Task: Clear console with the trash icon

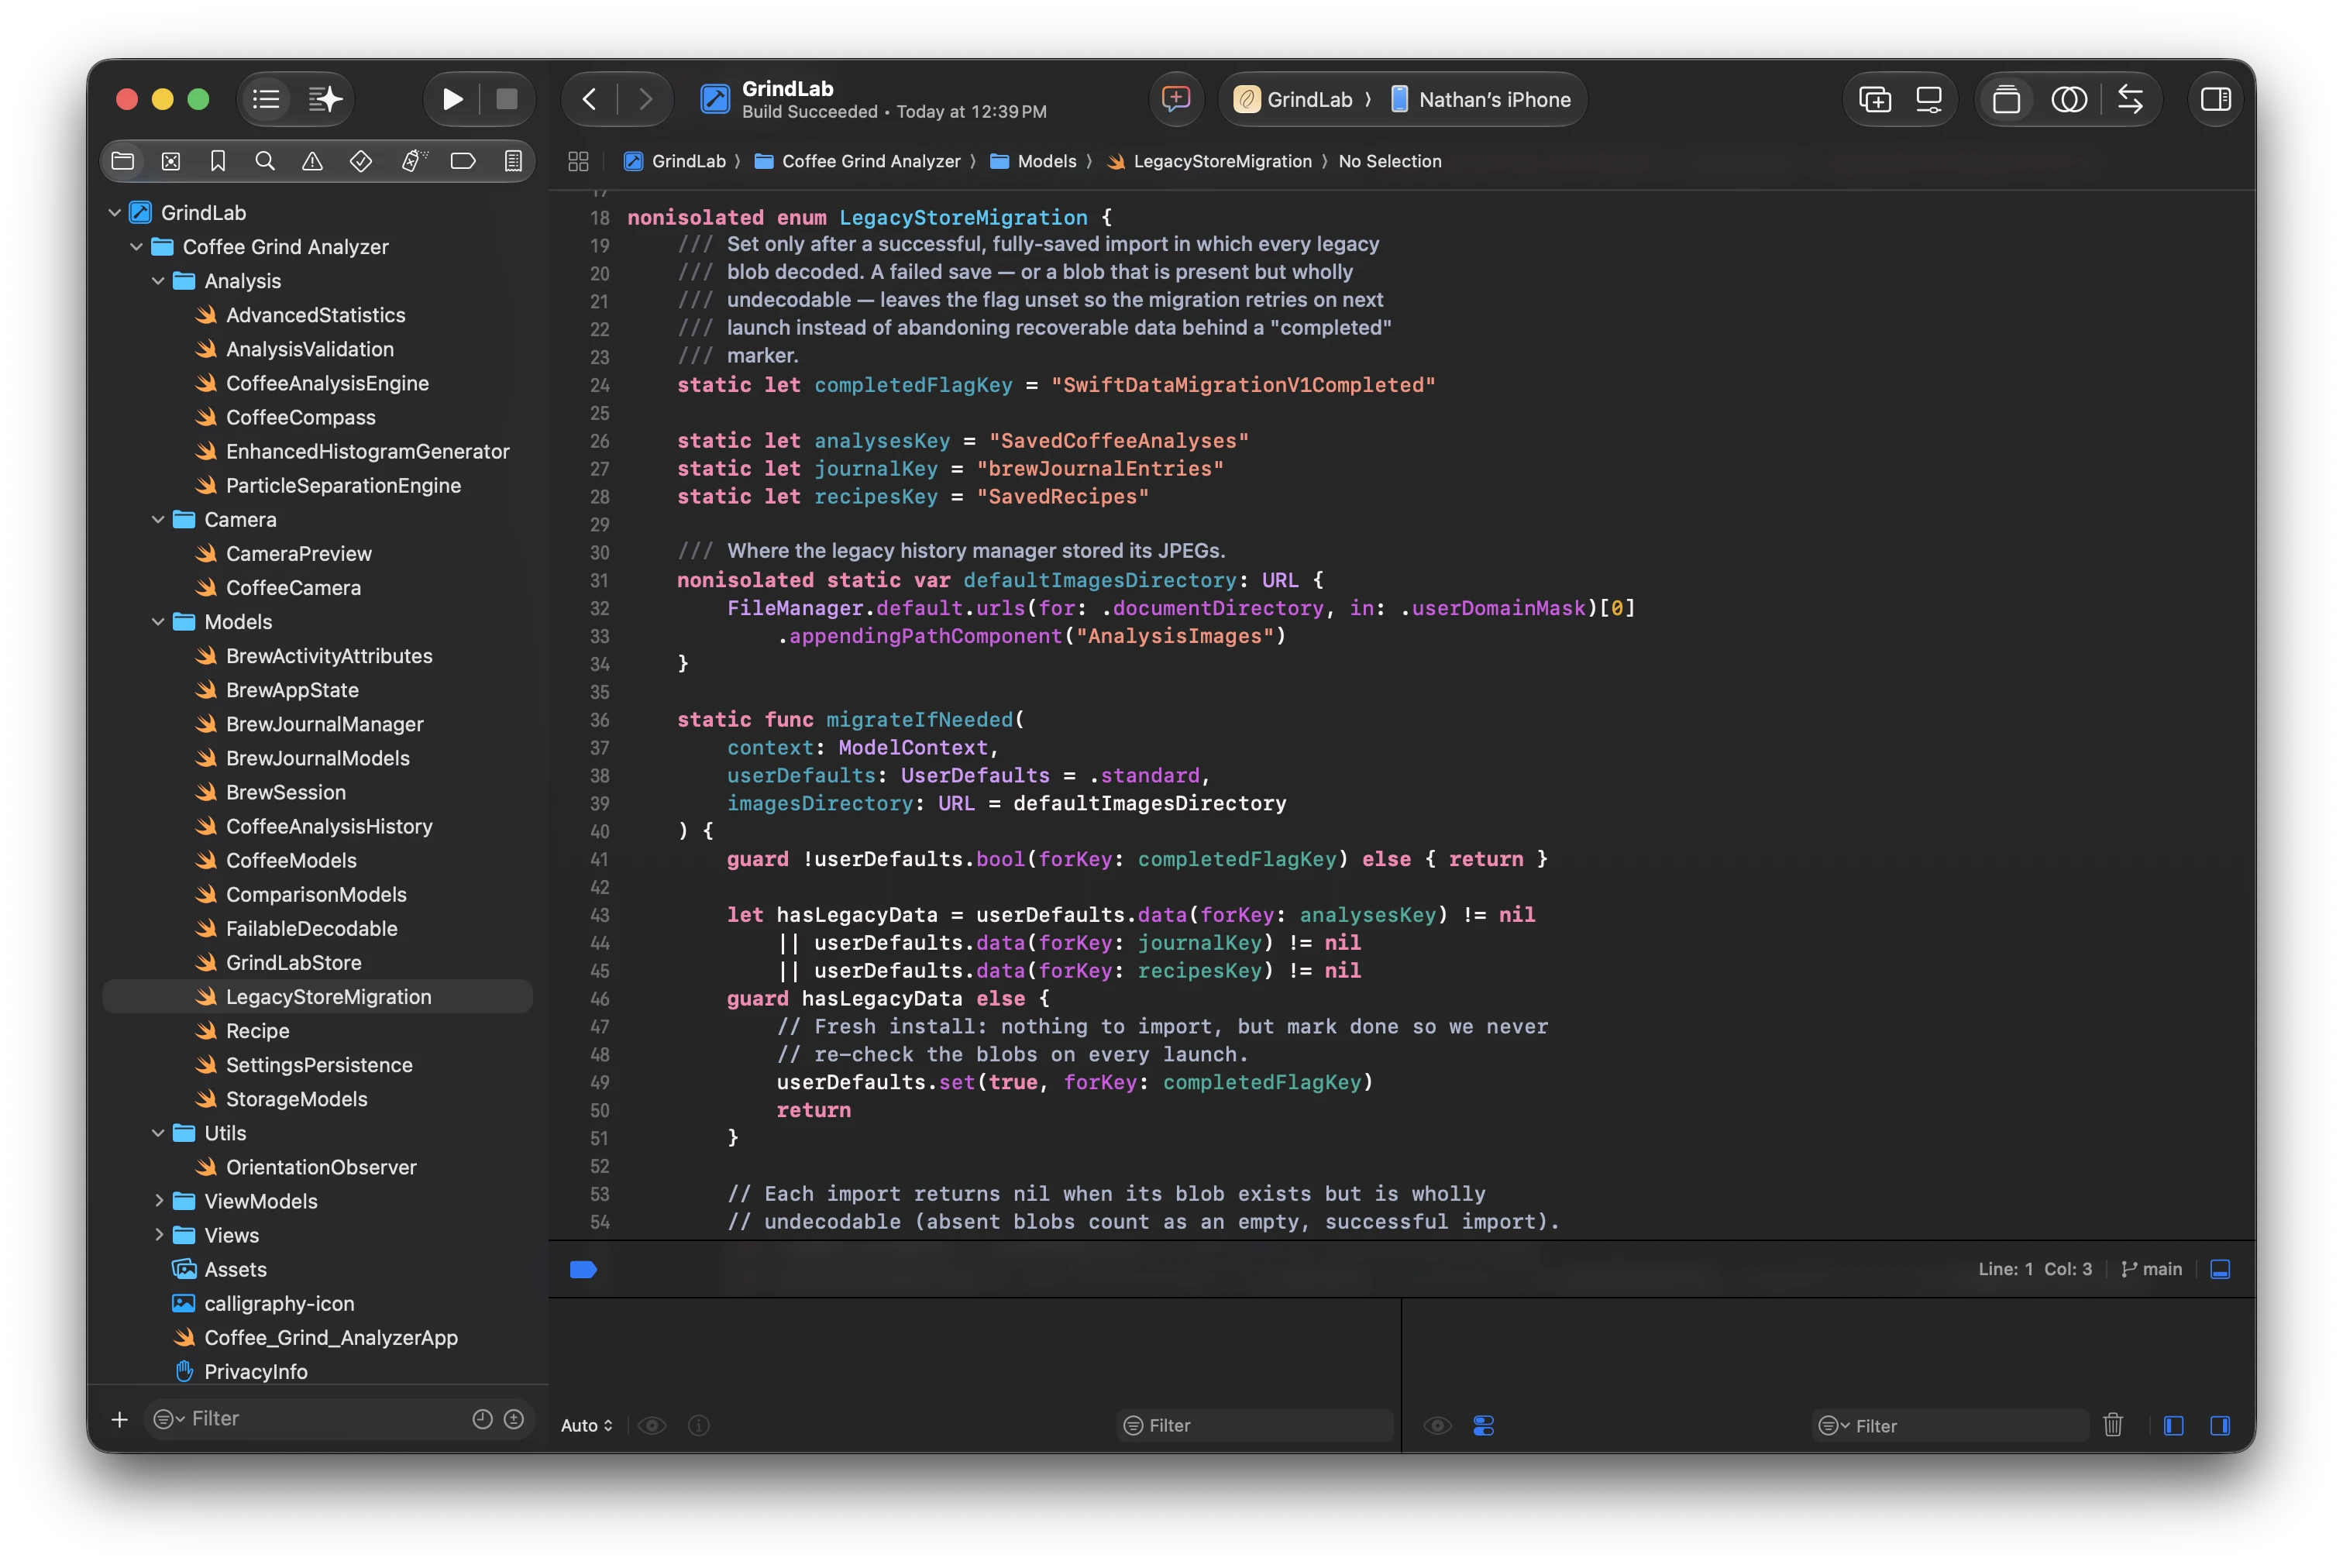Action: pyautogui.click(x=2112, y=1425)
